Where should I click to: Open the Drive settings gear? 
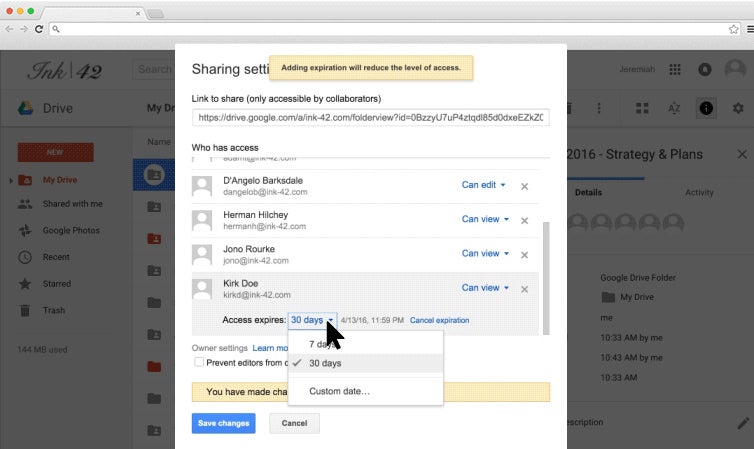tap(738, 108)
